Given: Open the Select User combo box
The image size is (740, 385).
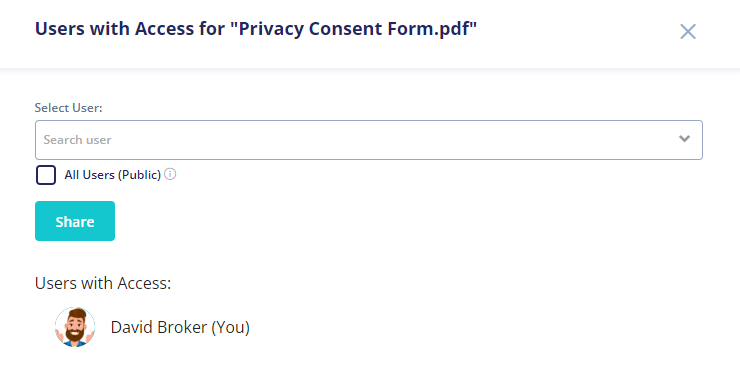Looking at the screenshot, I should [x=369, y=140].
